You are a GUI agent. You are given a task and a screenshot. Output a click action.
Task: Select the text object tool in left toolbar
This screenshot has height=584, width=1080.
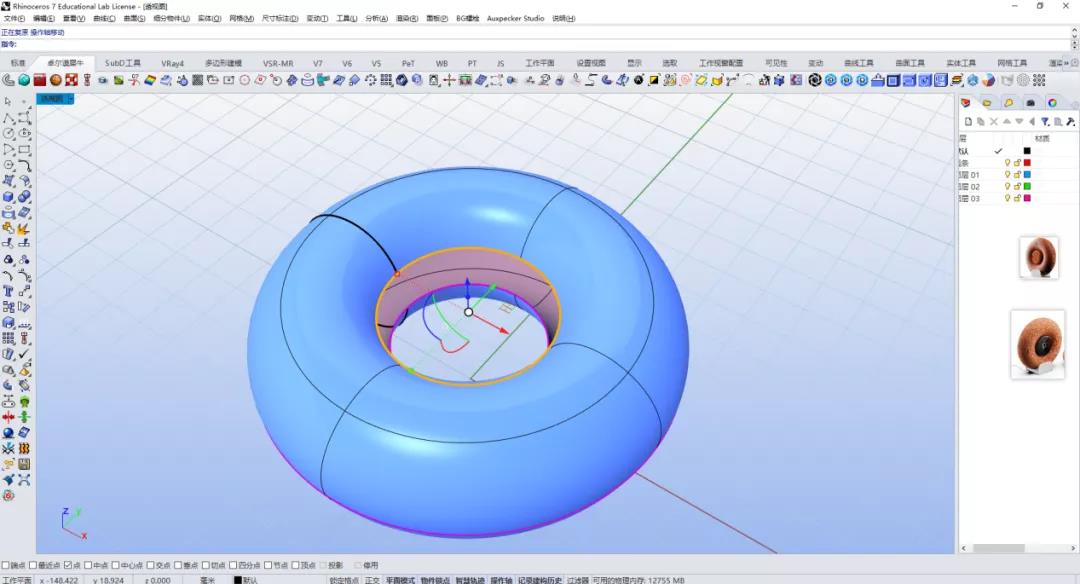pos(8,291)
